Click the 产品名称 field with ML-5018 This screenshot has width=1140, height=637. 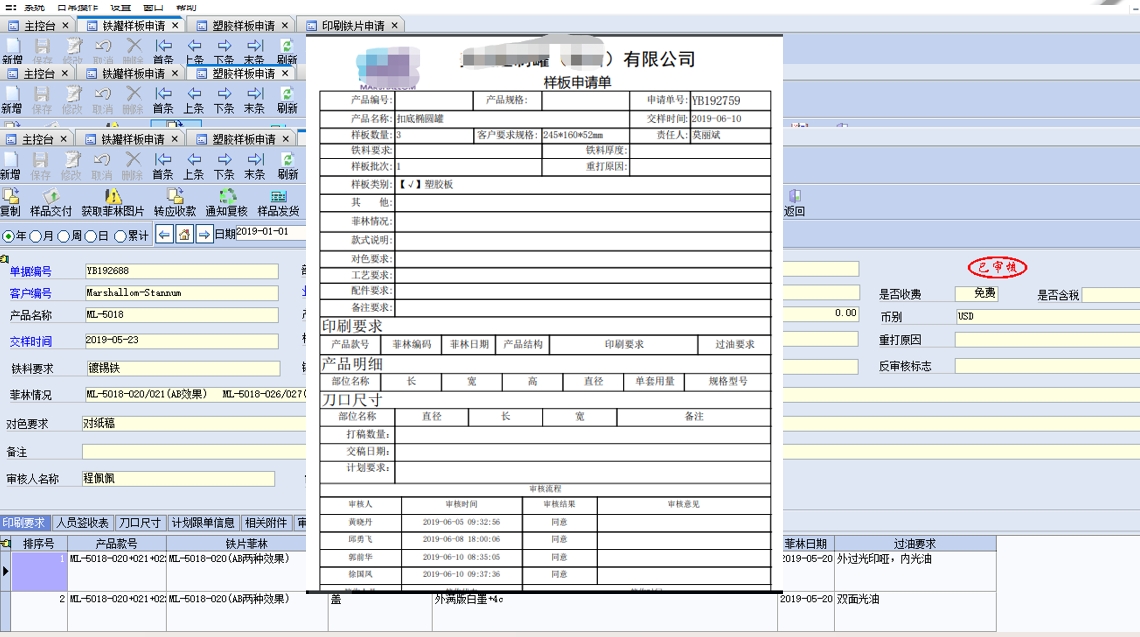pos(182,315)
